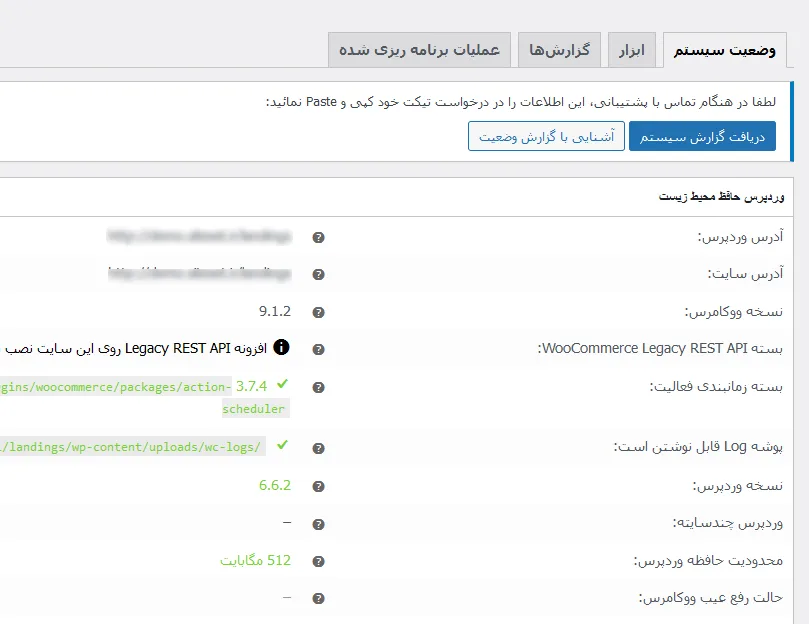Click help icon for Legacy REST API row

(x=318, y=349)
